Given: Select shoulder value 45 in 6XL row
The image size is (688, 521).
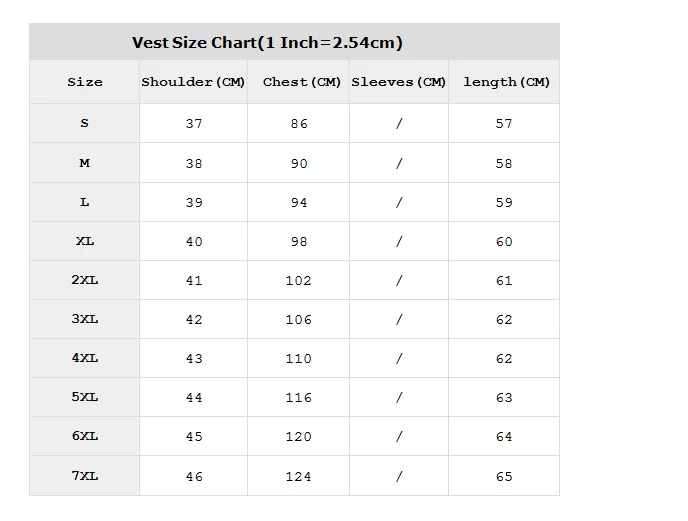Looking at the screenshot, I should (194, 437).
